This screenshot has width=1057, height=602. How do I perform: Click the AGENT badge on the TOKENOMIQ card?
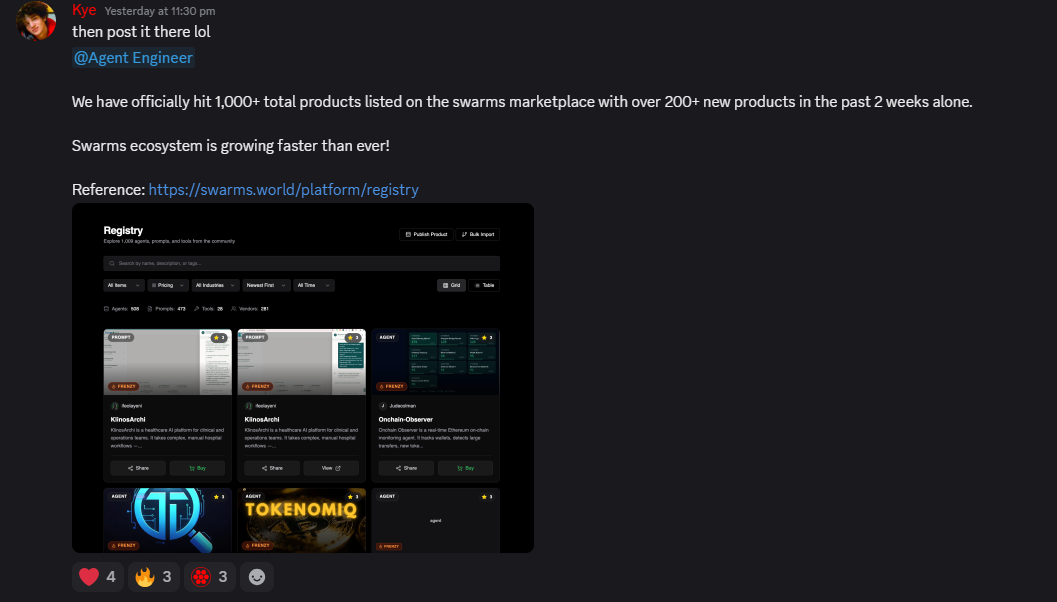coord(253,496)
